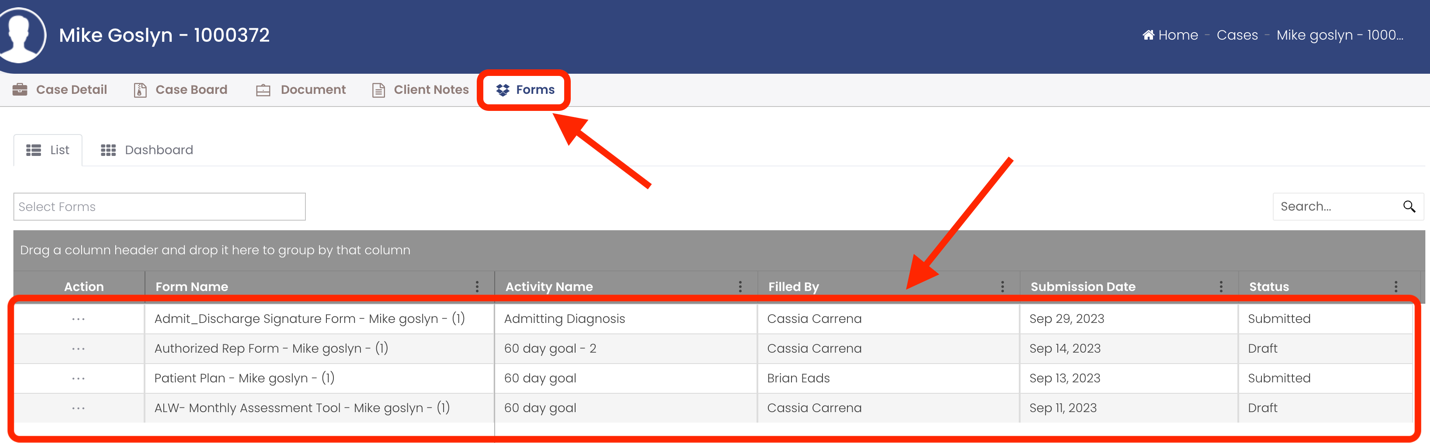
Task: Click the user avatar profile icon
Action: point(22,34)
